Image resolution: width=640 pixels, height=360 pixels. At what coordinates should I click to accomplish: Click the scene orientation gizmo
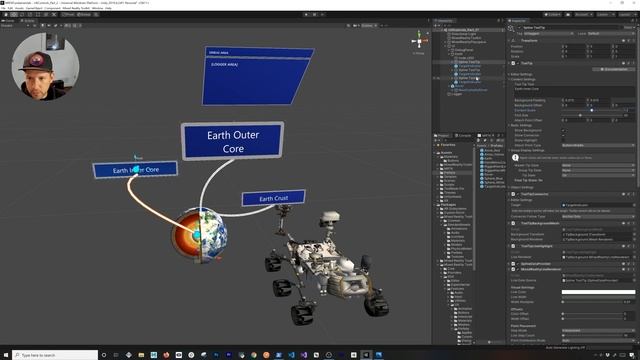[419, 41]
